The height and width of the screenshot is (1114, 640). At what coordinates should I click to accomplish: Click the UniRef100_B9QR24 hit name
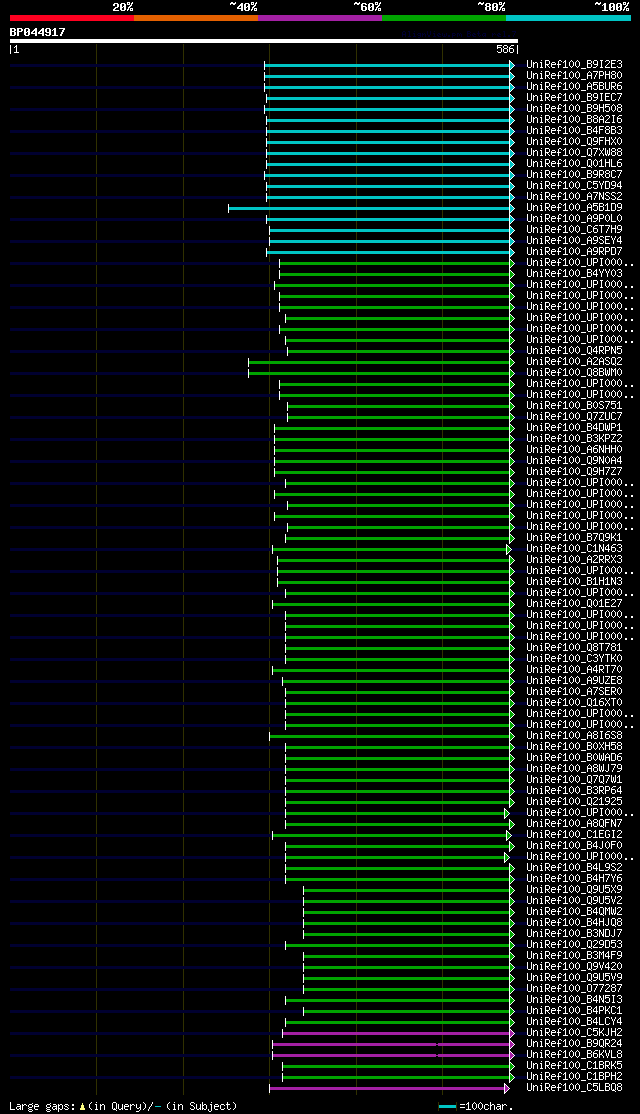(574, 1044)
